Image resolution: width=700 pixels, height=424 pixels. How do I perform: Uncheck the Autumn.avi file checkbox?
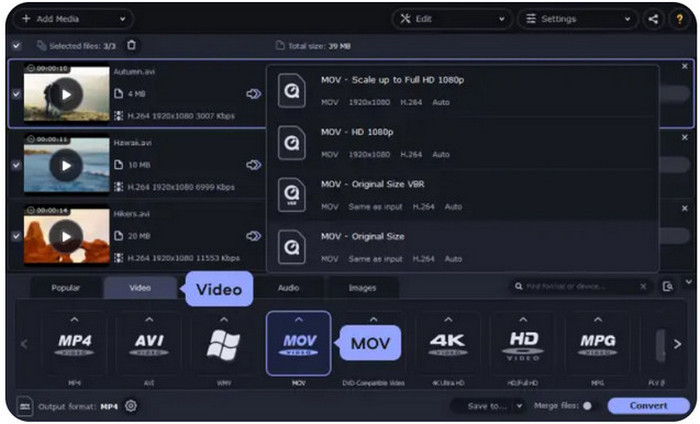coord(17,94)
